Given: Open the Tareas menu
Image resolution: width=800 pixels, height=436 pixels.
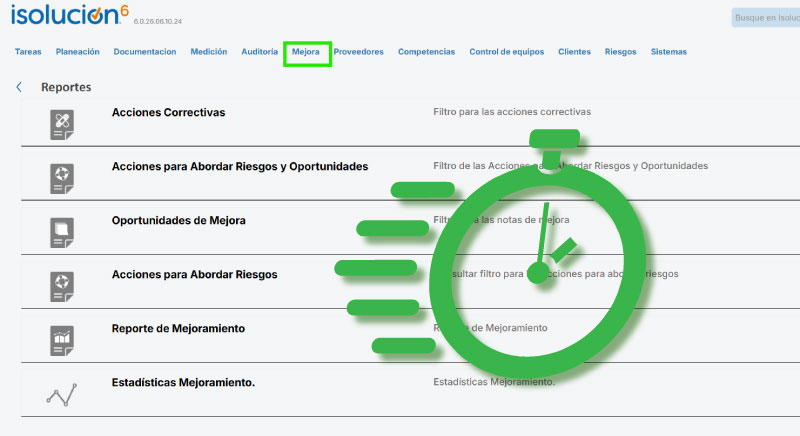Looking at the screenshot, I should pyautogui.click(x=28, y=52).
